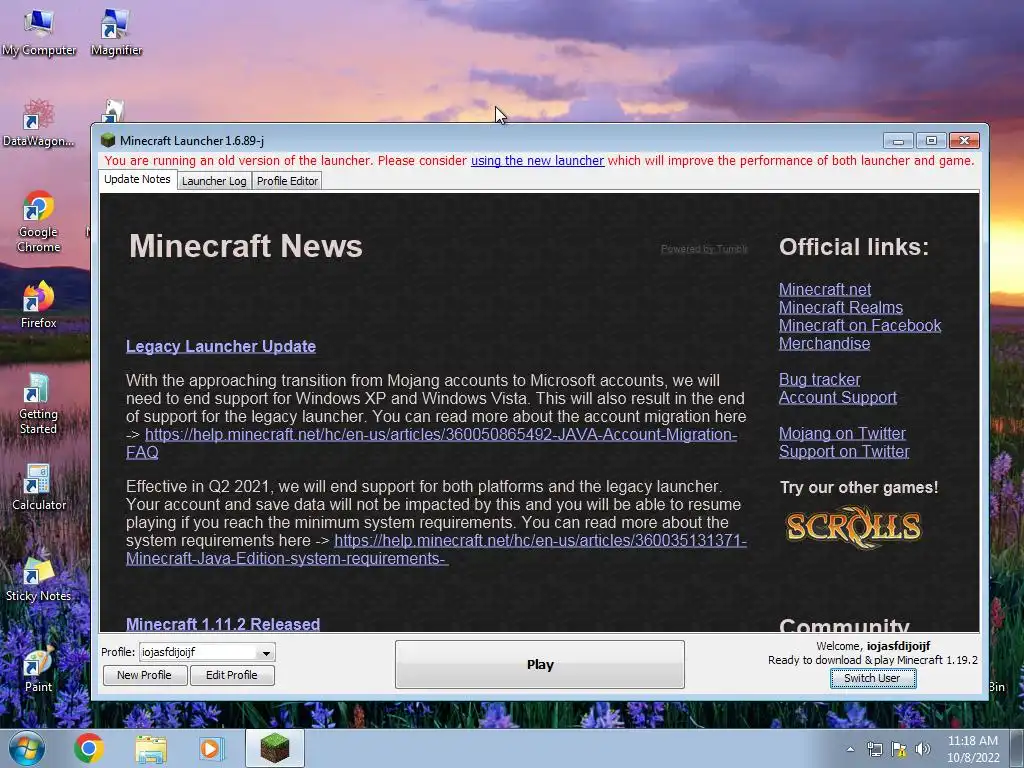1024x768 pixels.
Task: Open Sticky Notes desktop shortcut
Action: 39,578
